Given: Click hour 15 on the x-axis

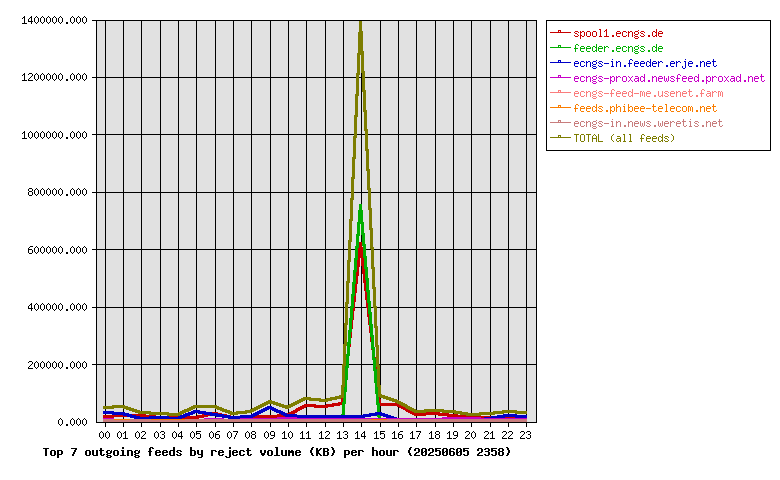Looking at the screenshot, I should pos(379,435).
